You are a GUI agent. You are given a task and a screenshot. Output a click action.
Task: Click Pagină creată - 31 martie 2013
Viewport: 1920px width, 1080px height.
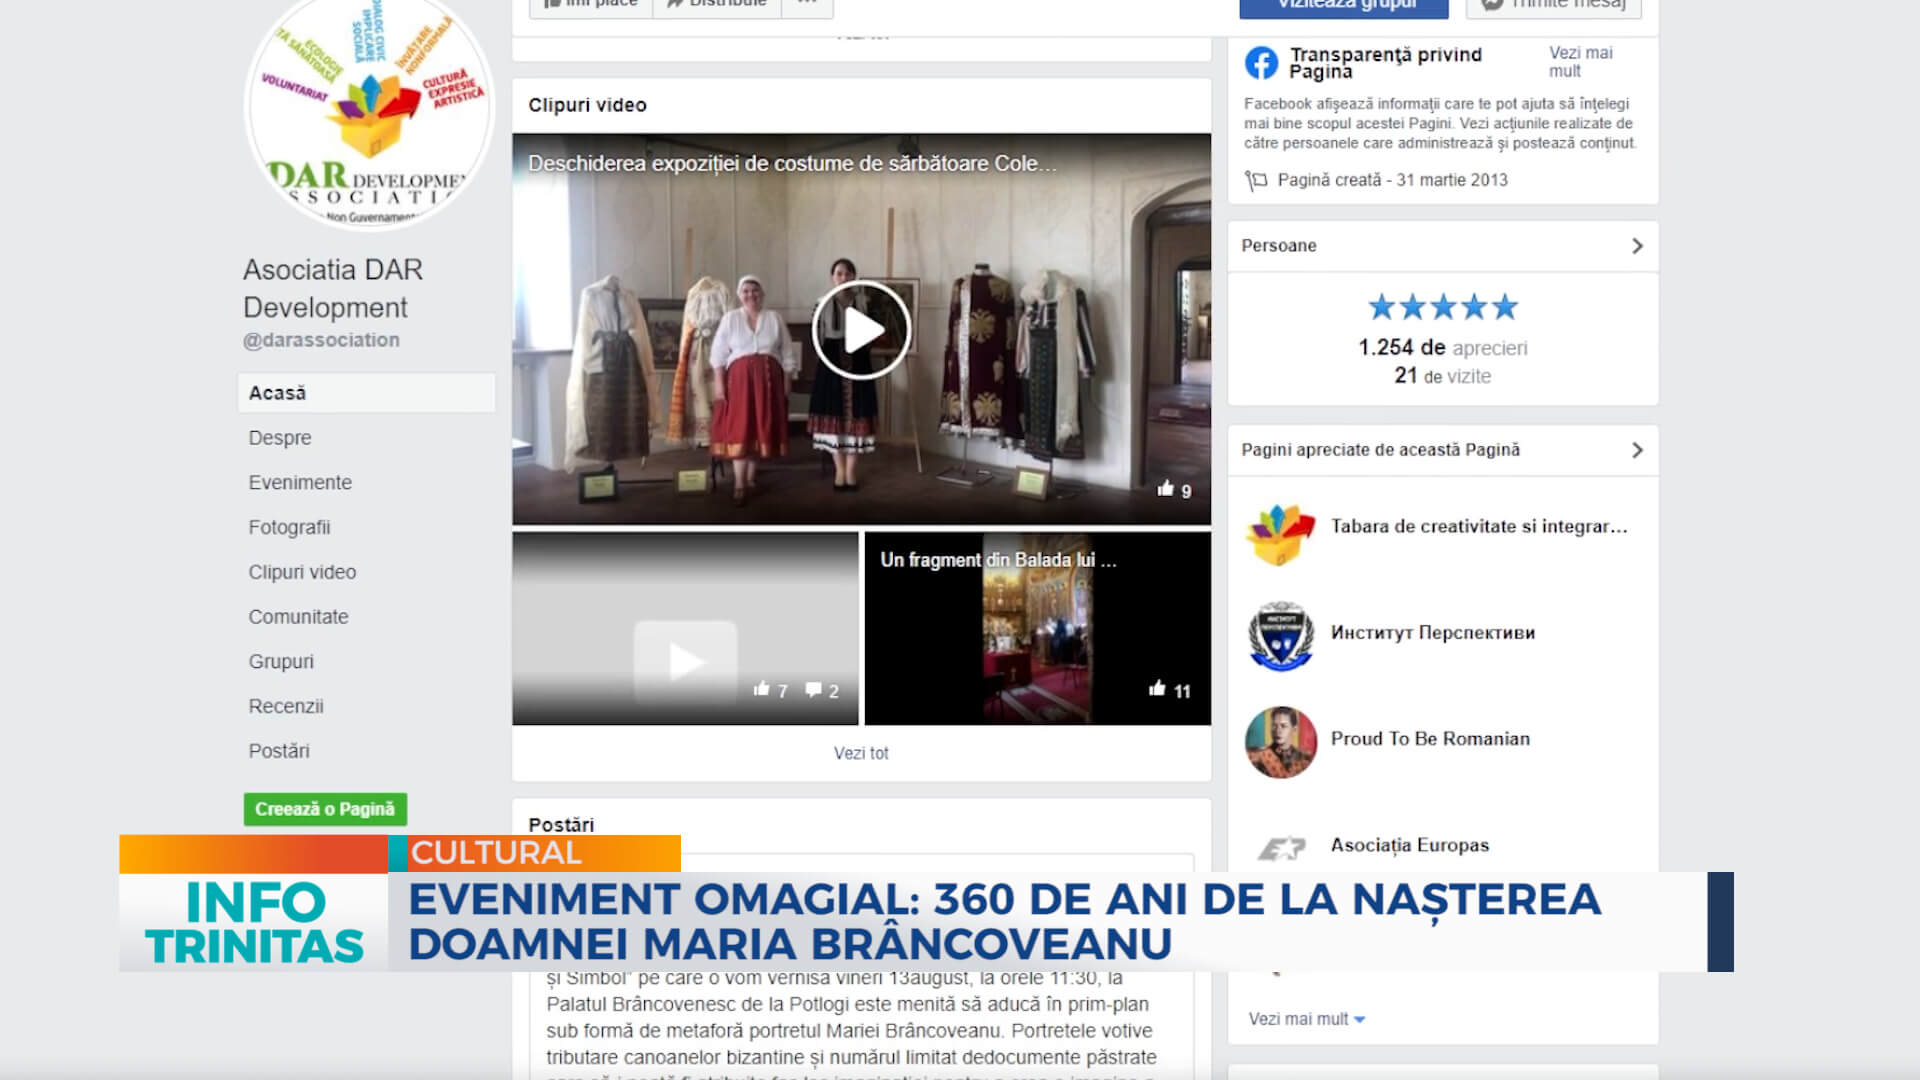[x=1393, y=180]
